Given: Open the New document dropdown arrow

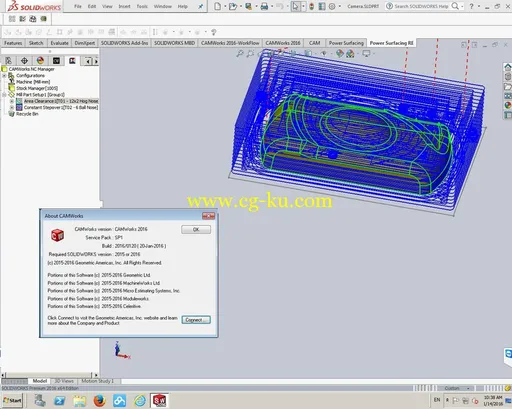Looking at the screenshot, I should pos(225,6).
